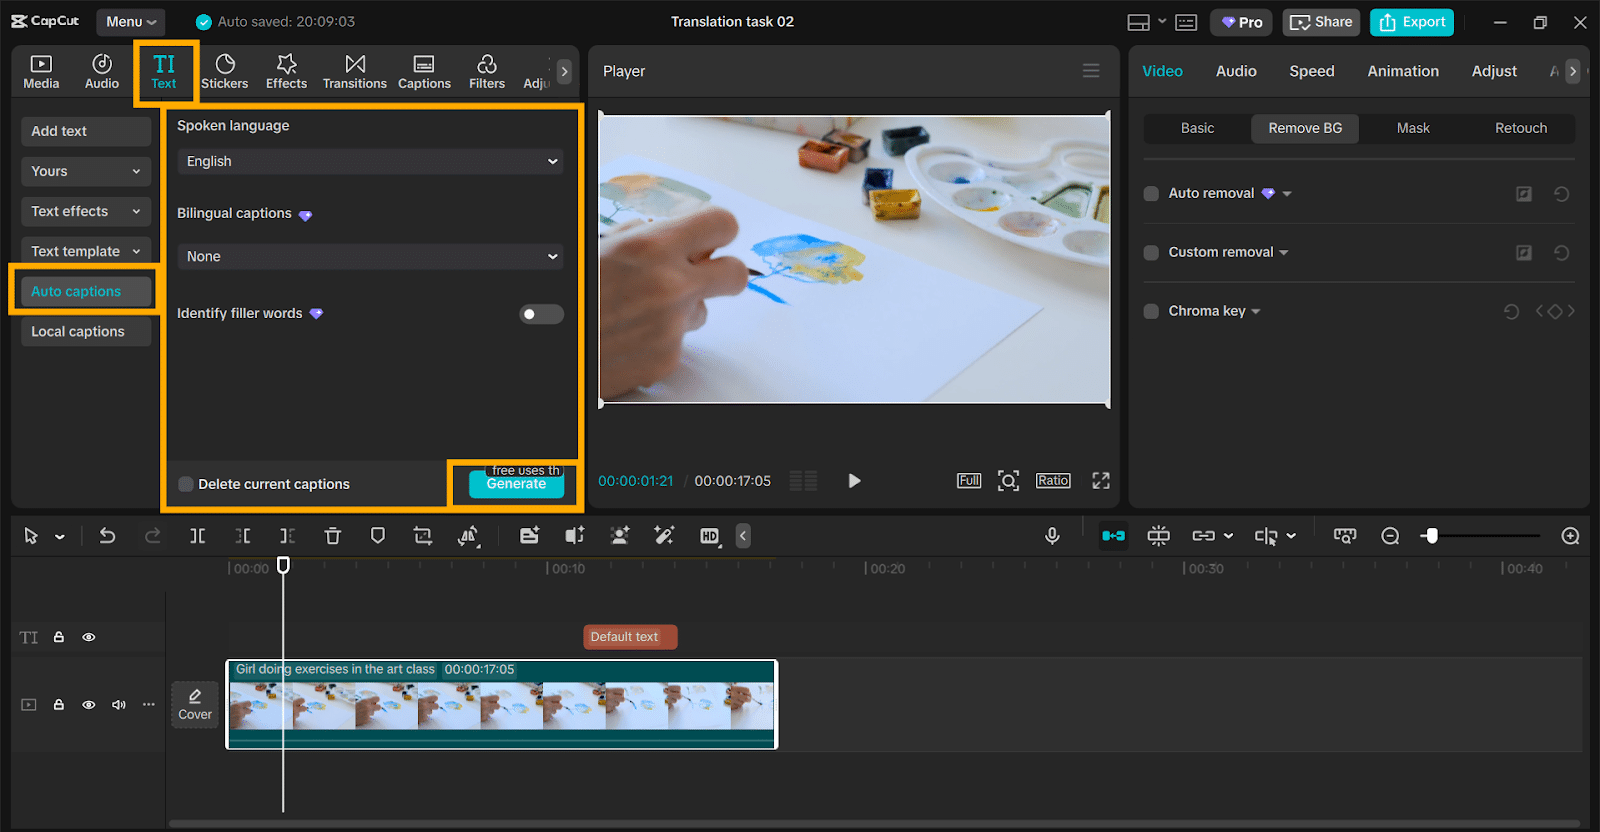The image size is (1600, 832).
Task: Expand the Yours text category
Action: click(86, 171)
